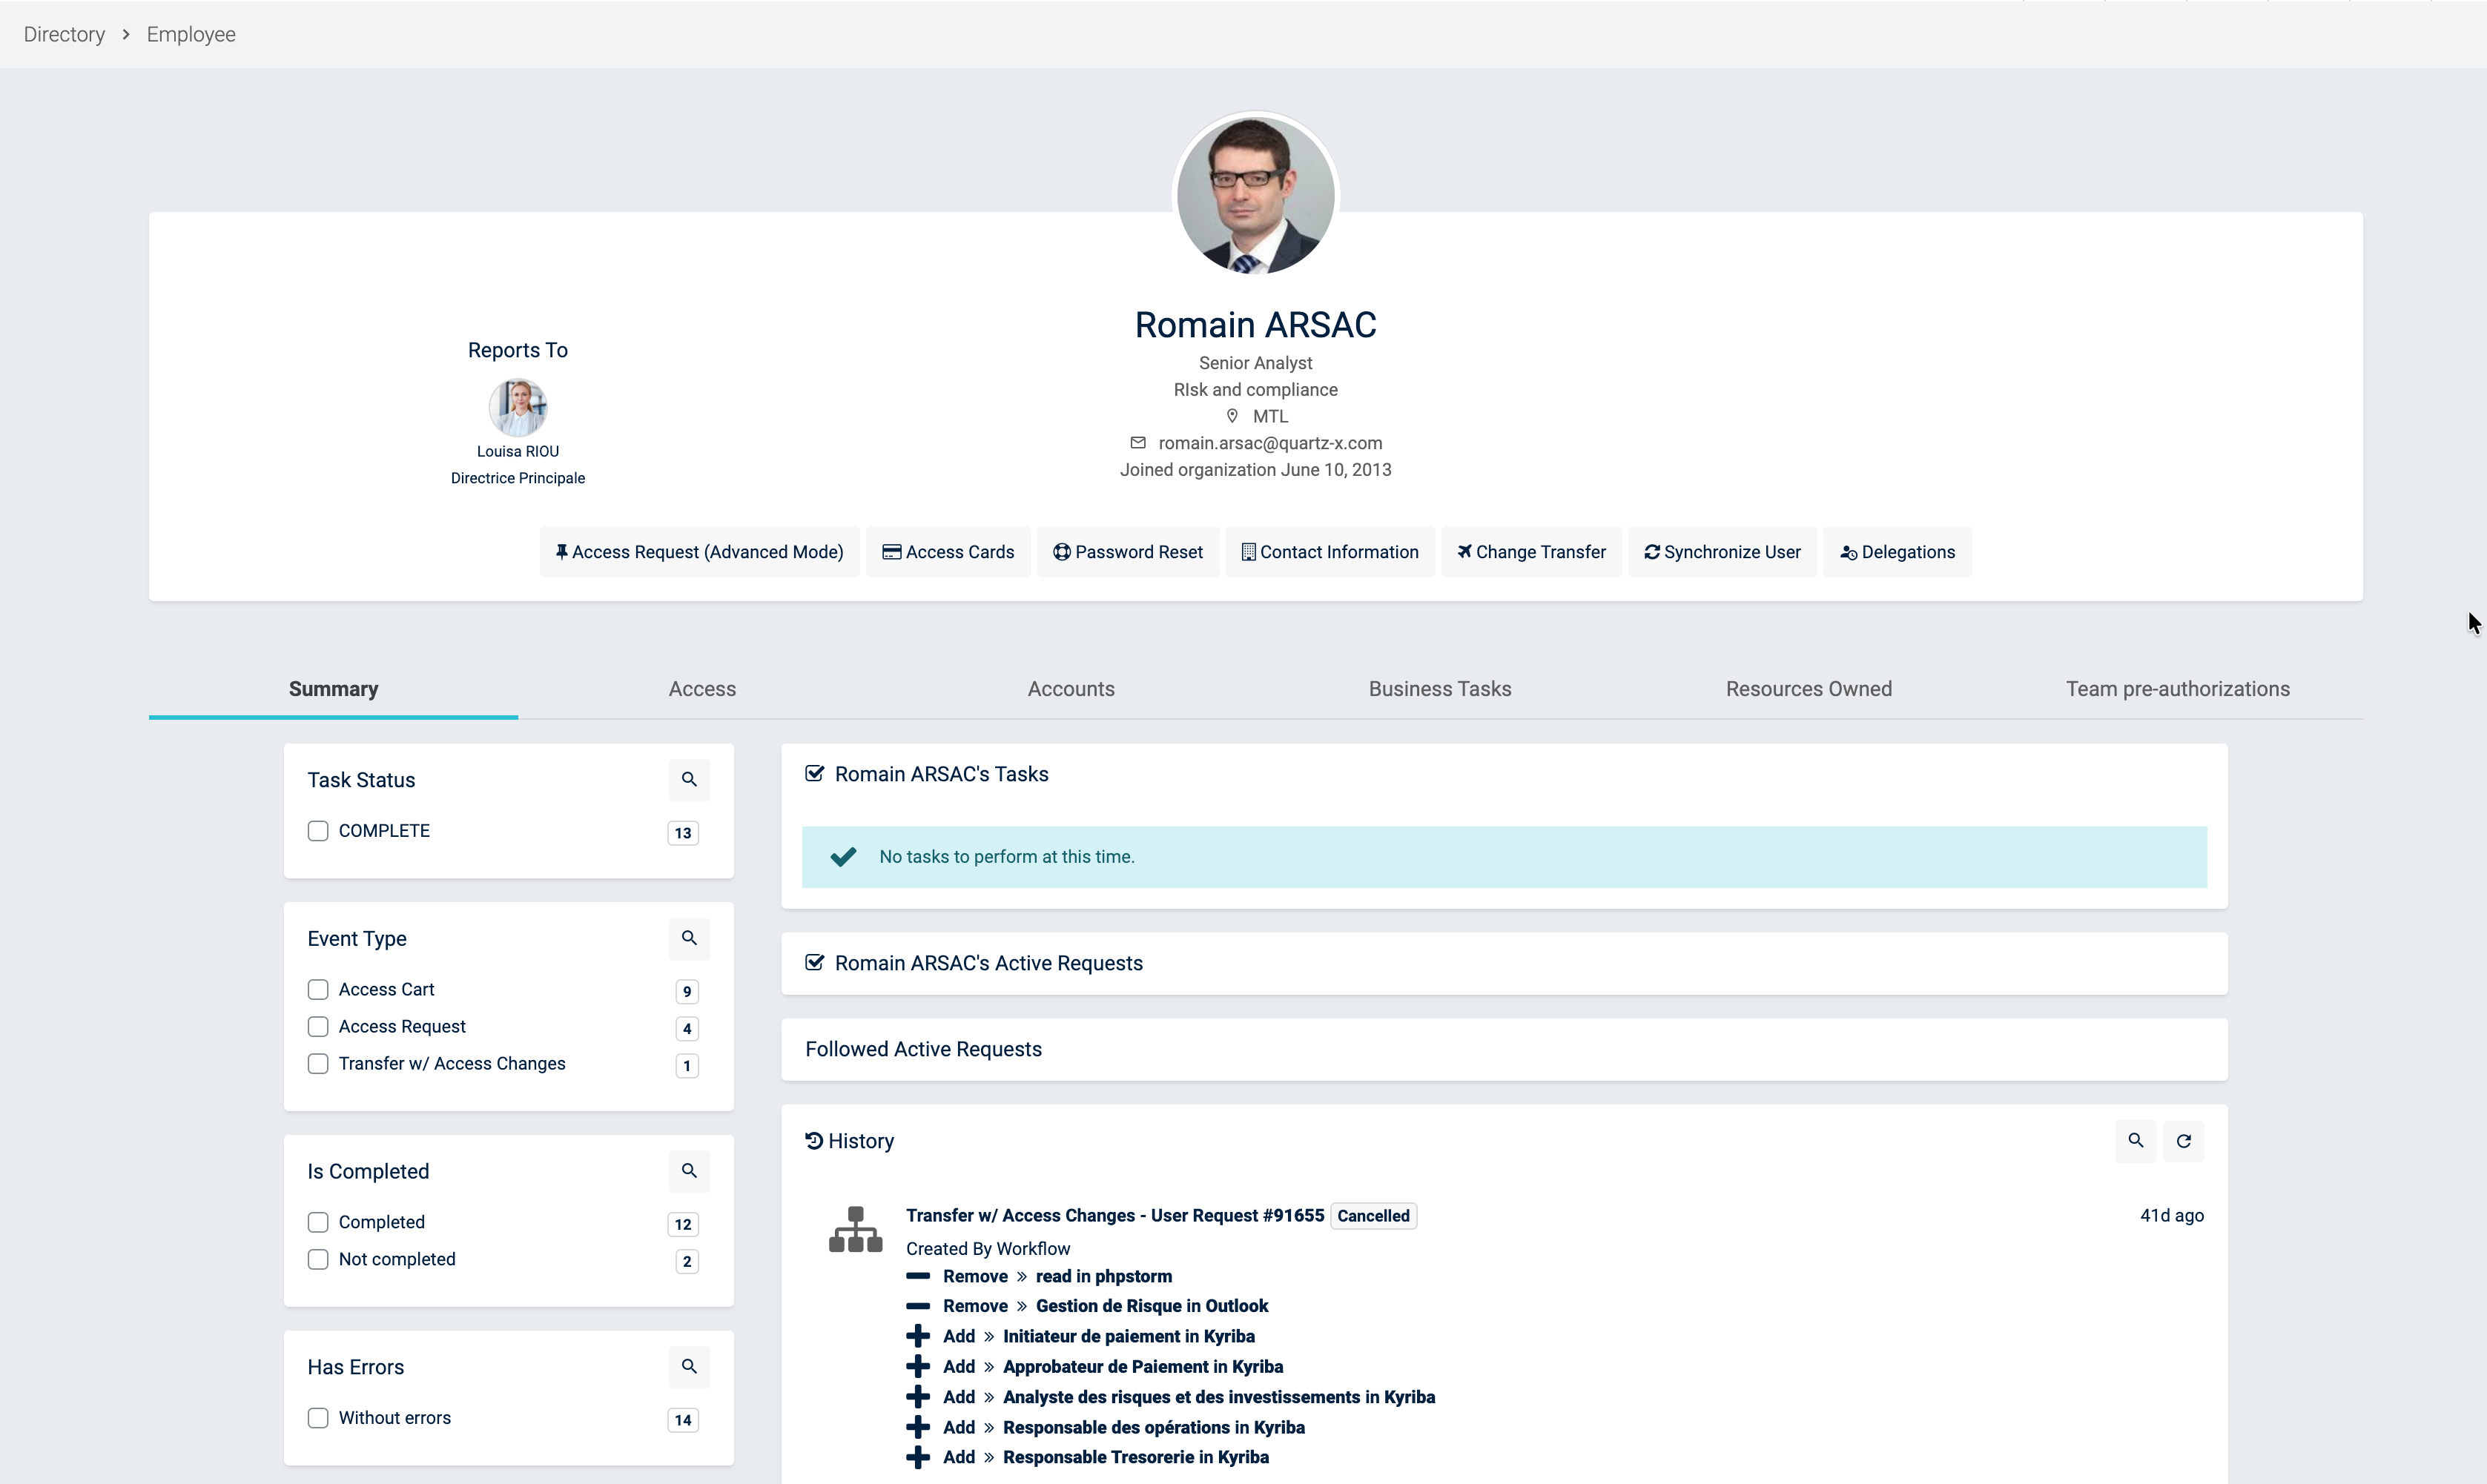Screen dimensions: 2487x1484
Task: Click the Event Type search icon
Action: click(689, 938)
